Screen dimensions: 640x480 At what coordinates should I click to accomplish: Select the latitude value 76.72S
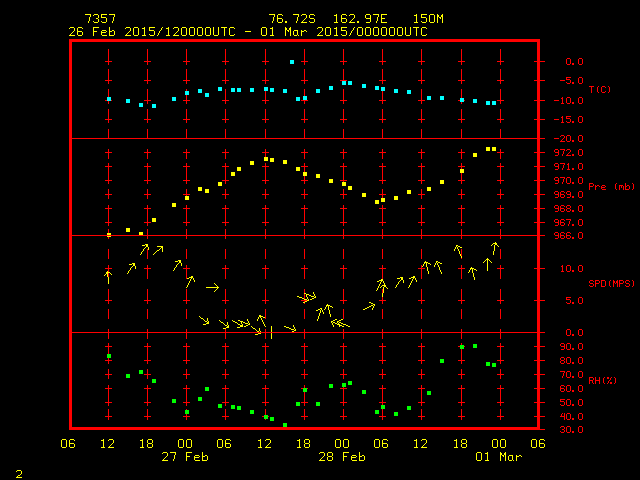(292, 19)
